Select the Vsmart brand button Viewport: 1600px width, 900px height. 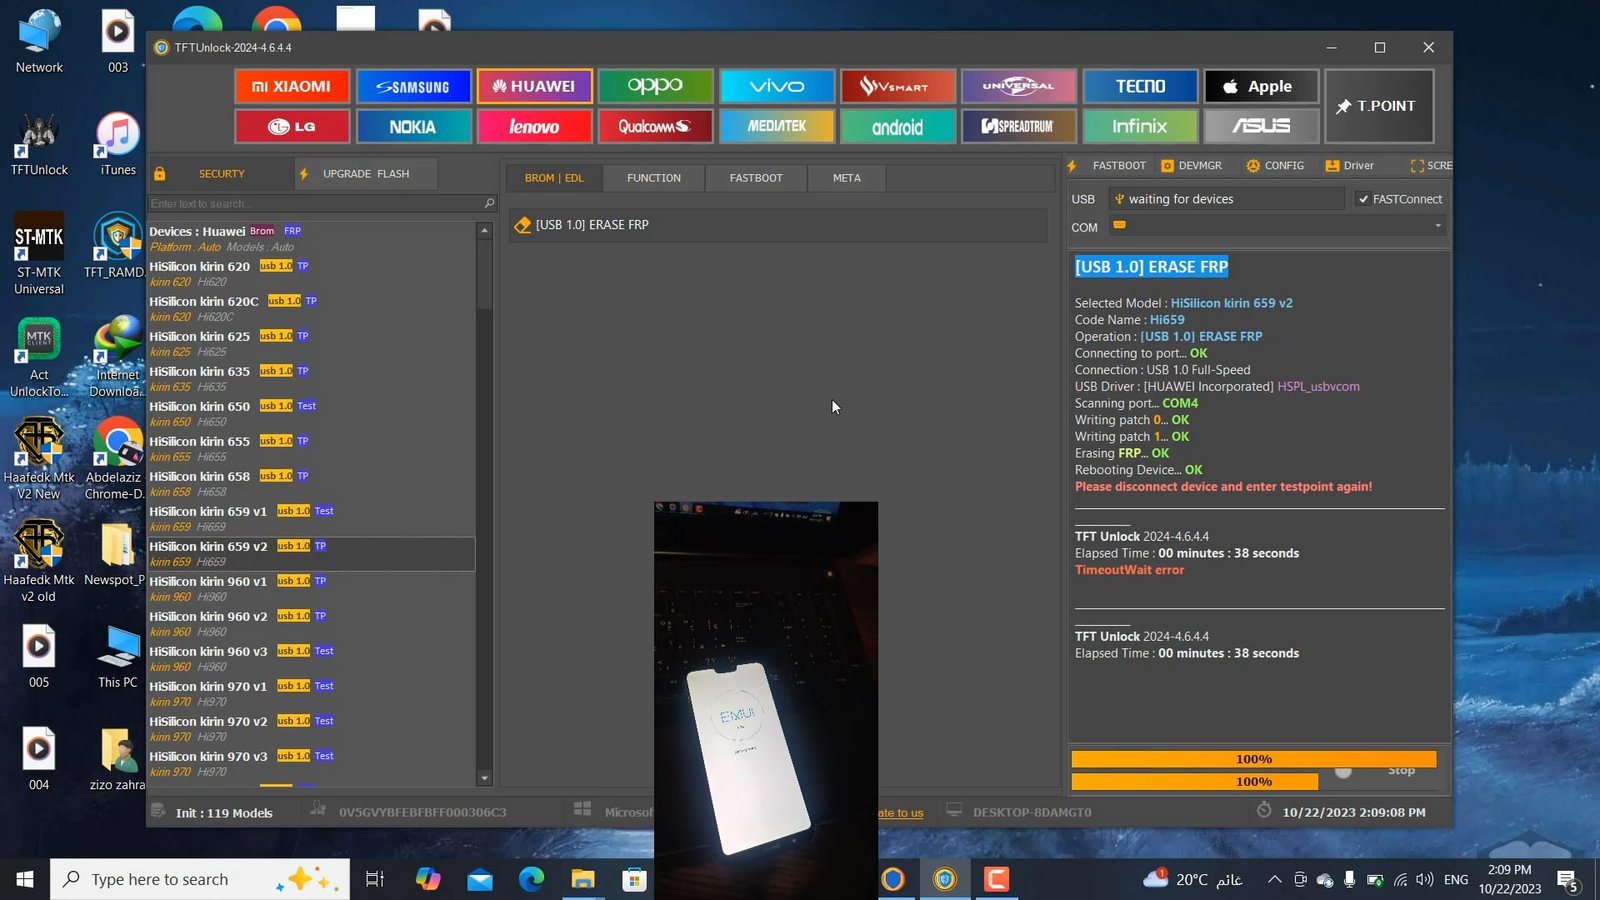point(898,86)
